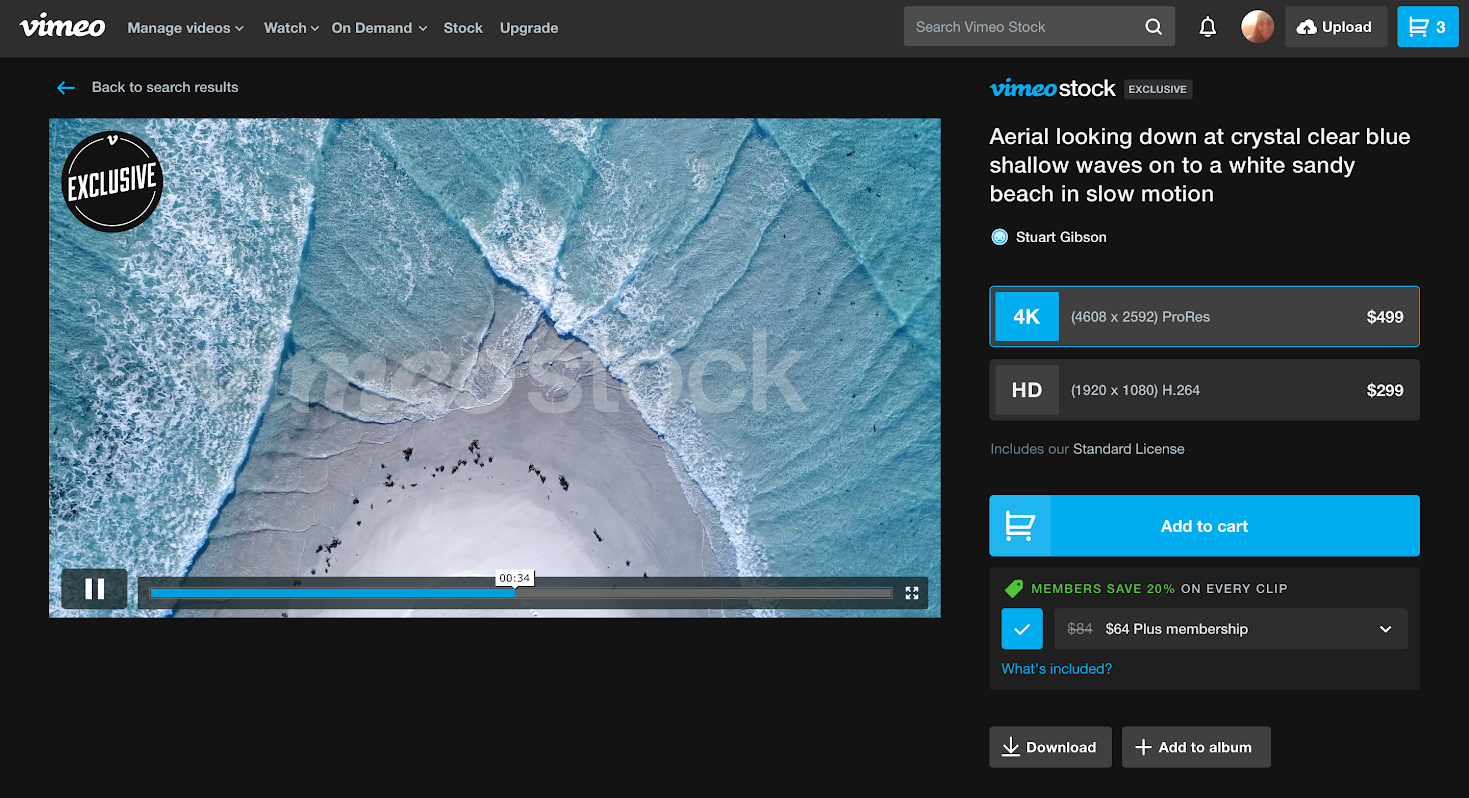Enter fullscreen mode on the video player

point(911,593)
